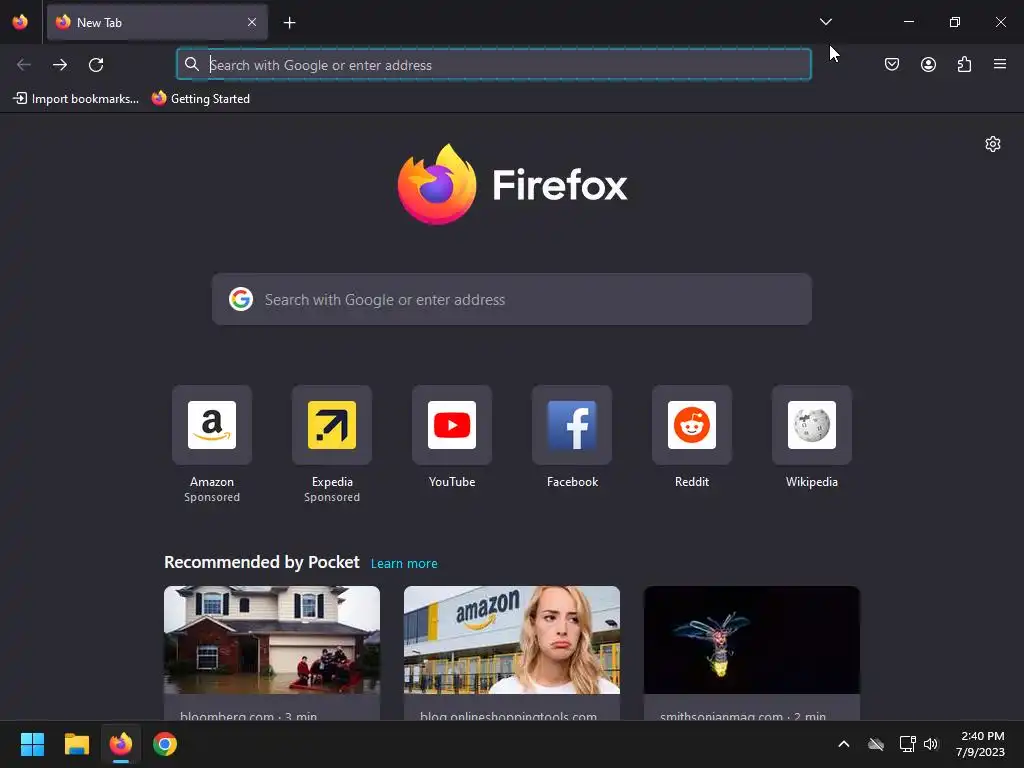Minimize the Firefox window
Screen dimensions: 1024x768
click(908, 22)
